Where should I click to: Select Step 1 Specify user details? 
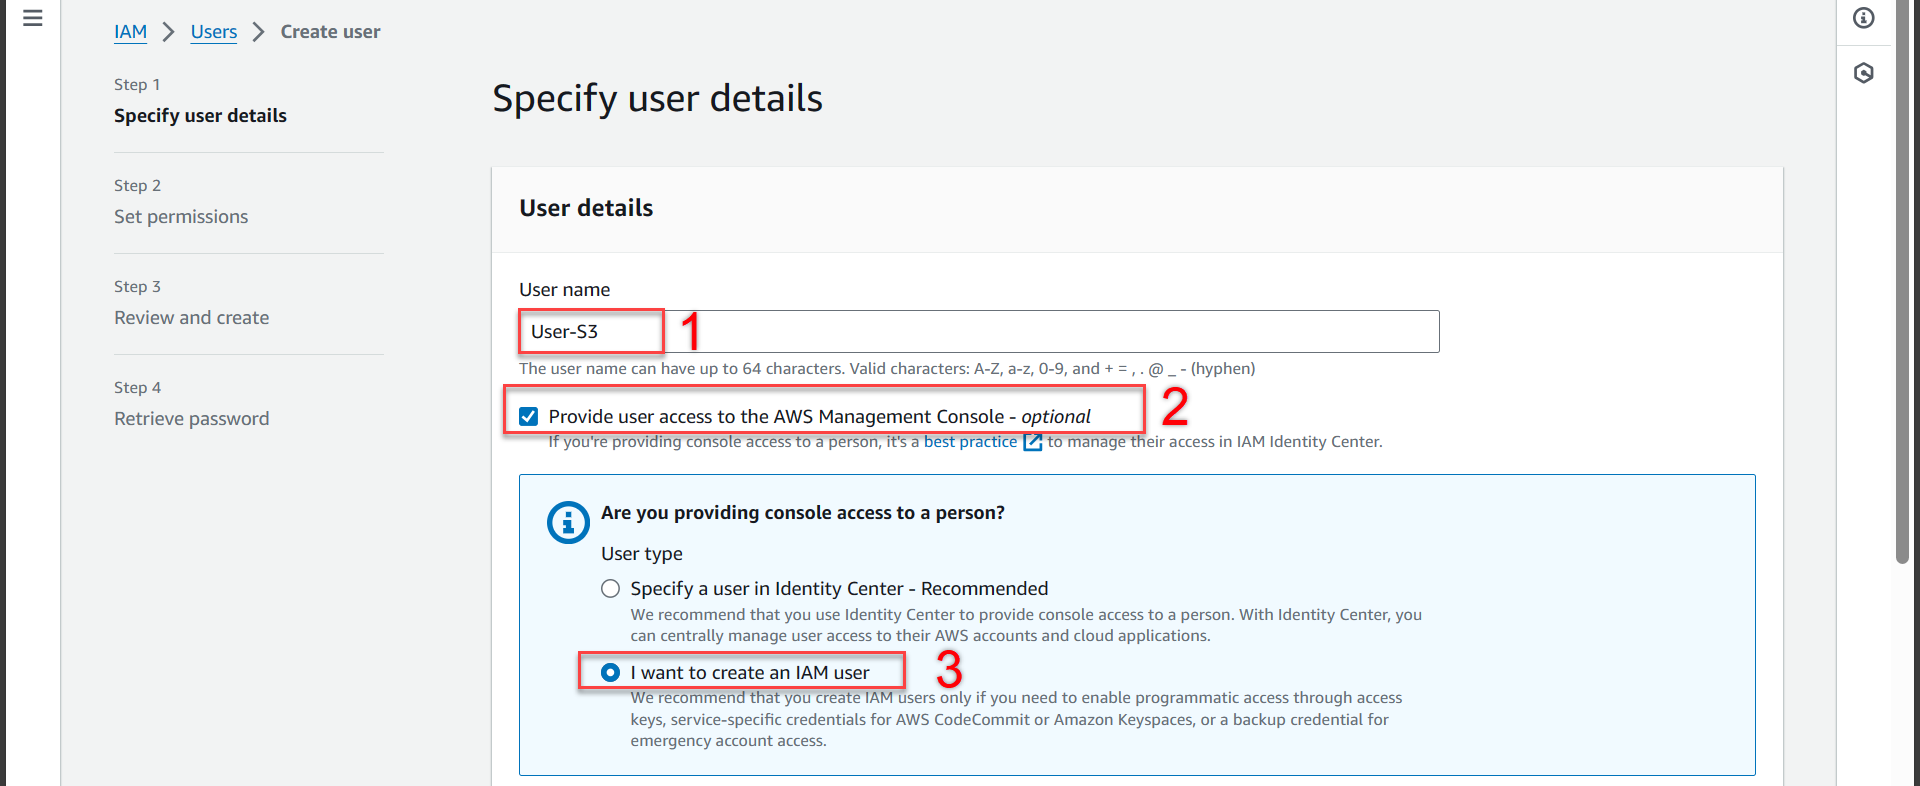200,116
